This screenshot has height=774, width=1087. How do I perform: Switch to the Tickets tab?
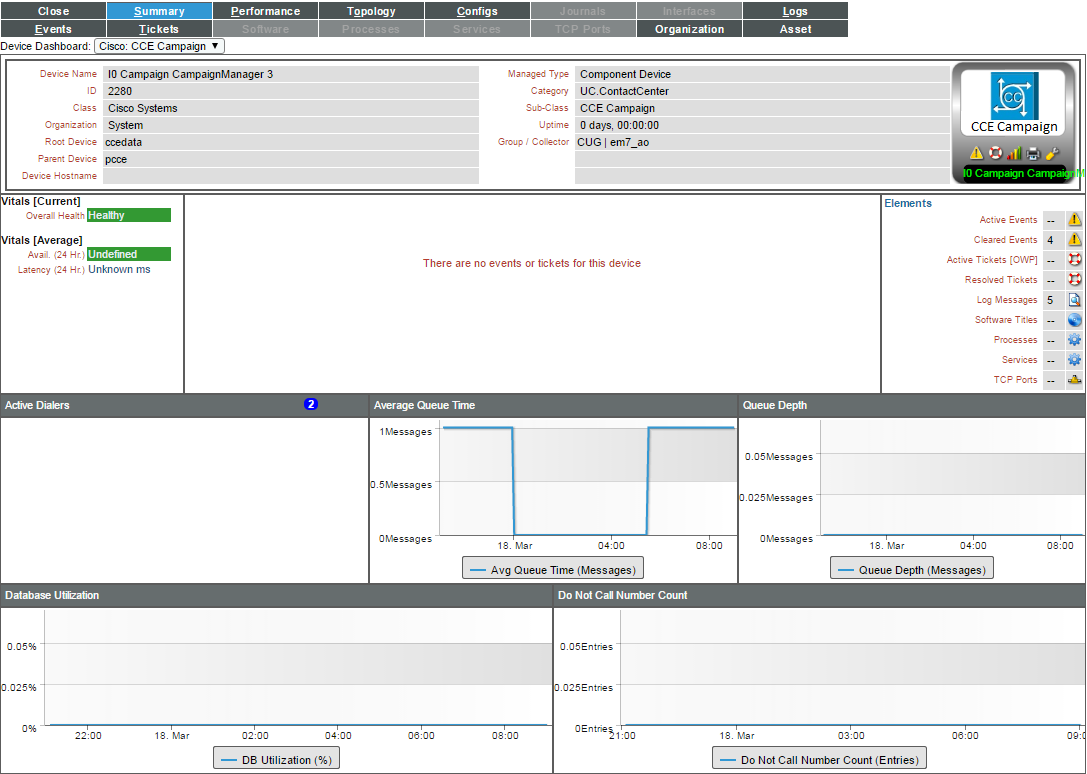[x=159, y=29]
